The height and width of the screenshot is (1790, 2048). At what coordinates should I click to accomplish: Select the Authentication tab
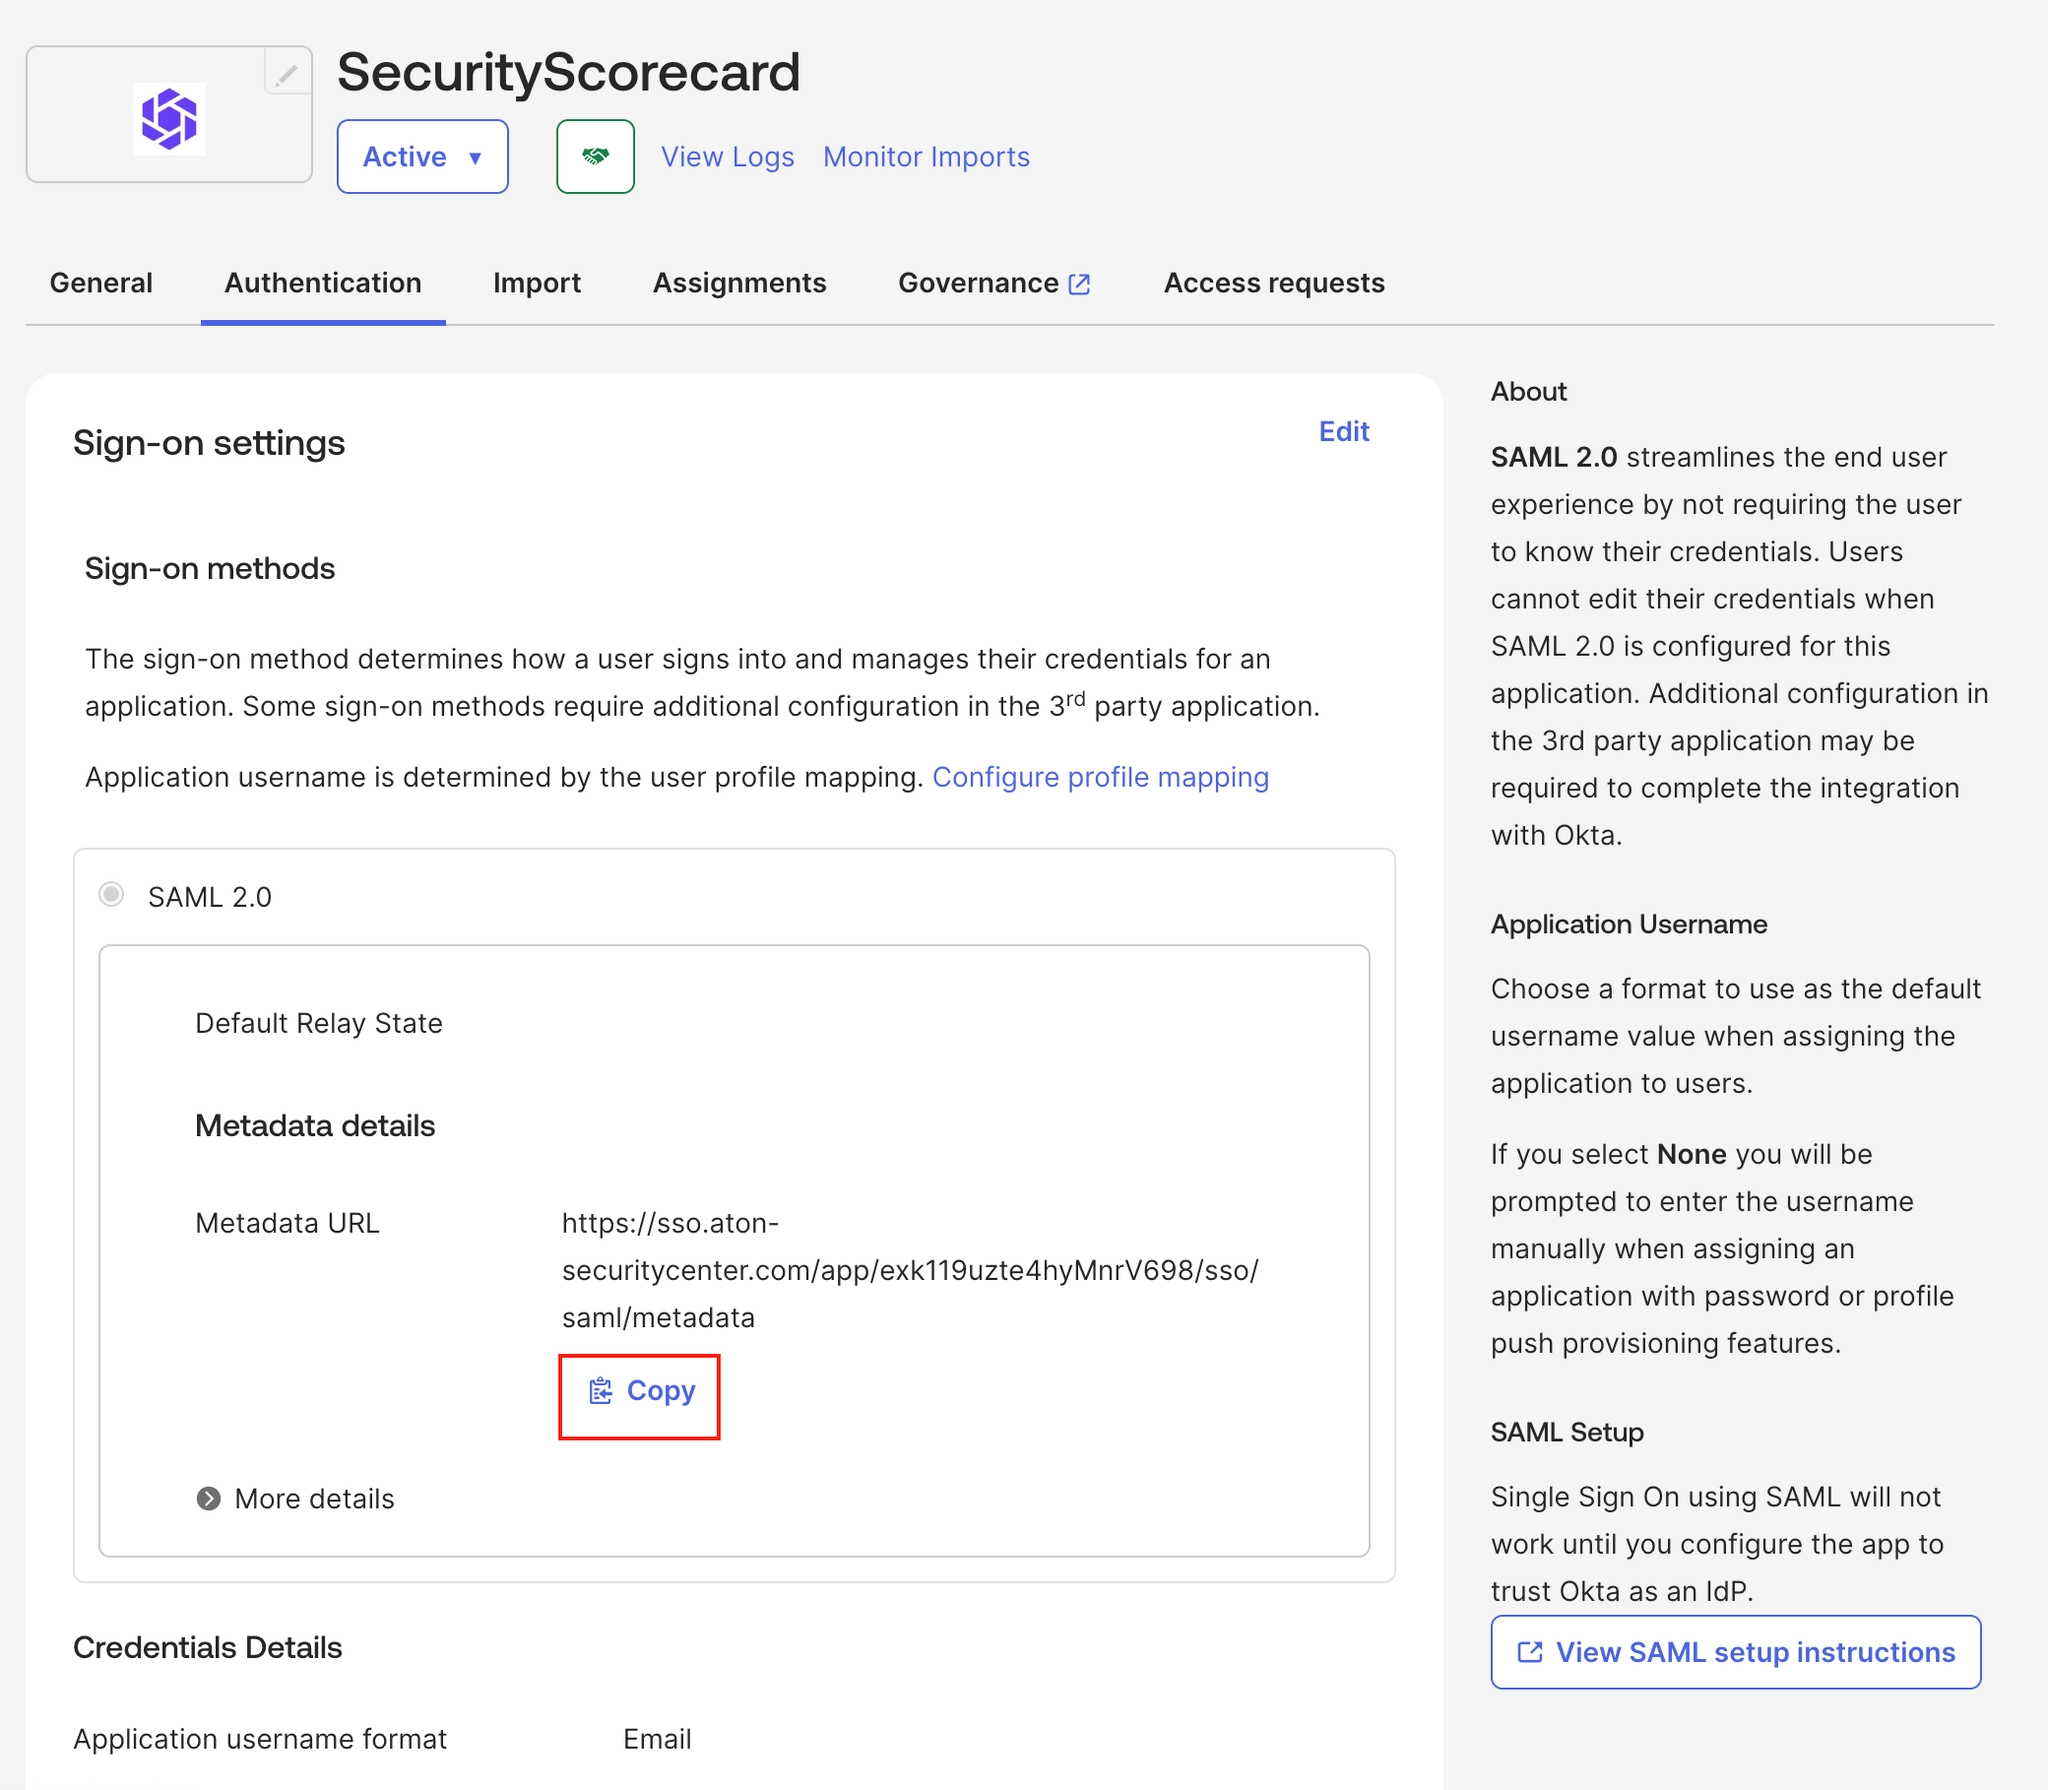(323, 283)
